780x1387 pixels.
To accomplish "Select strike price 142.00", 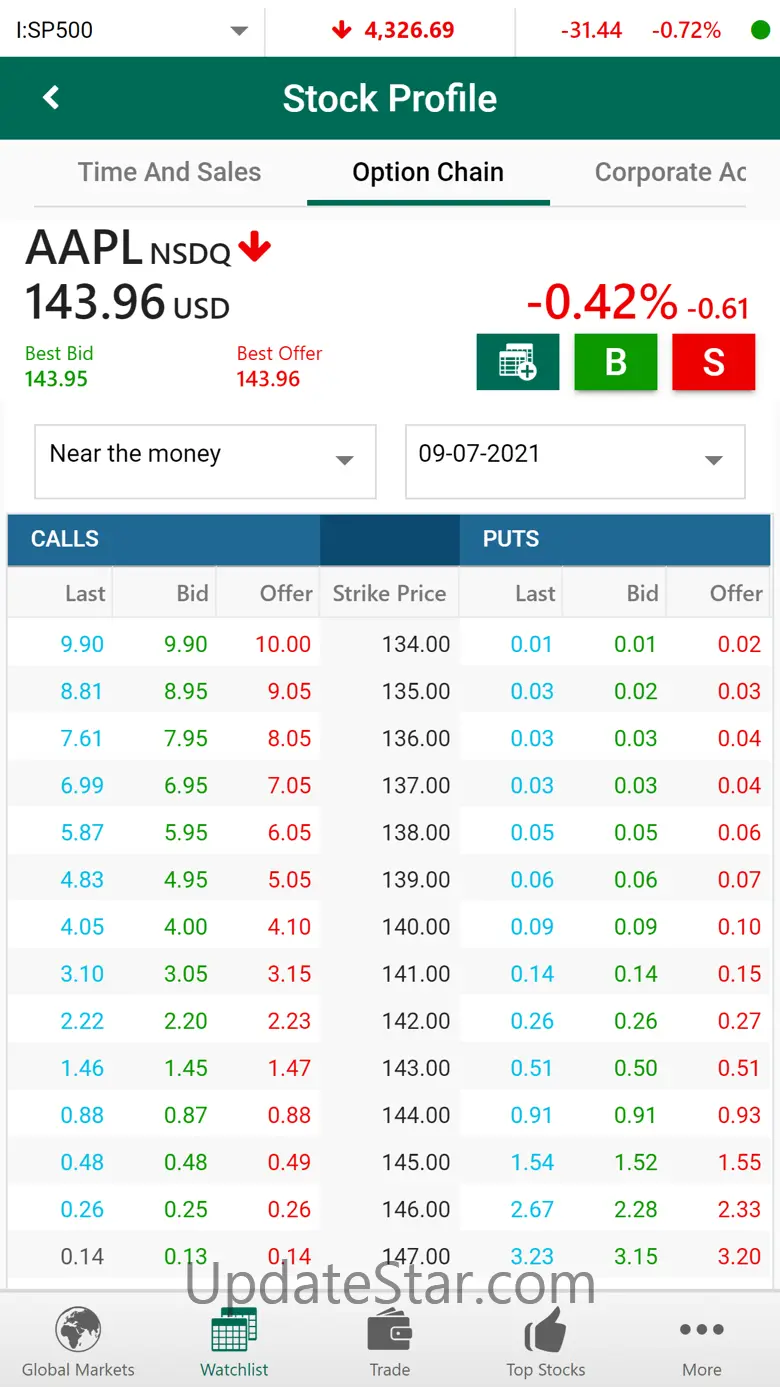I will (416, 1020).
